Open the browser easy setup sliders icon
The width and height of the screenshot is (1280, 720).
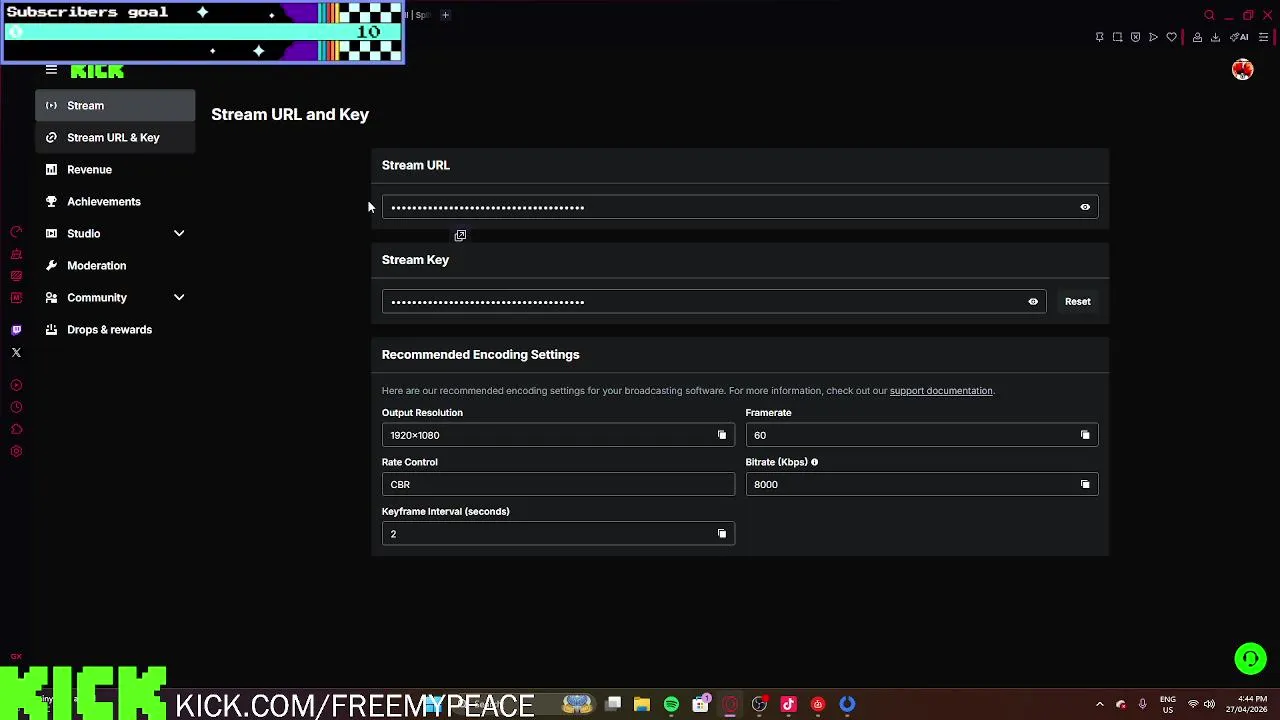point(1263,37)
